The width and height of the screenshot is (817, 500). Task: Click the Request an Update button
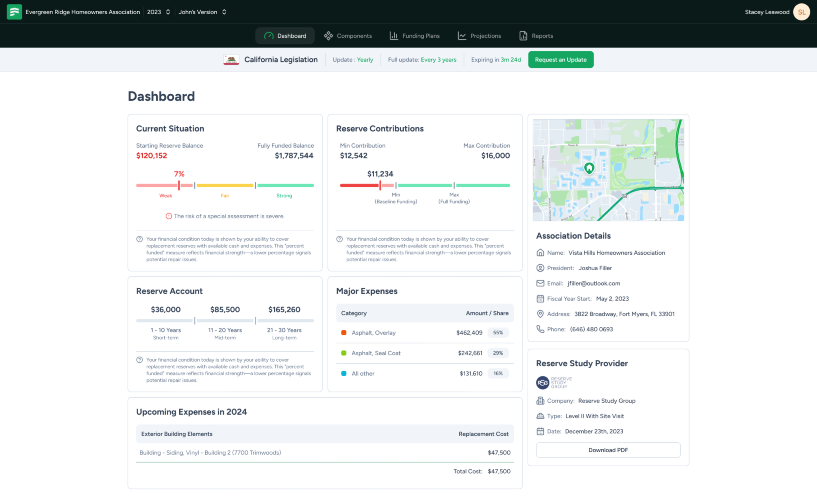pos(561,59)
